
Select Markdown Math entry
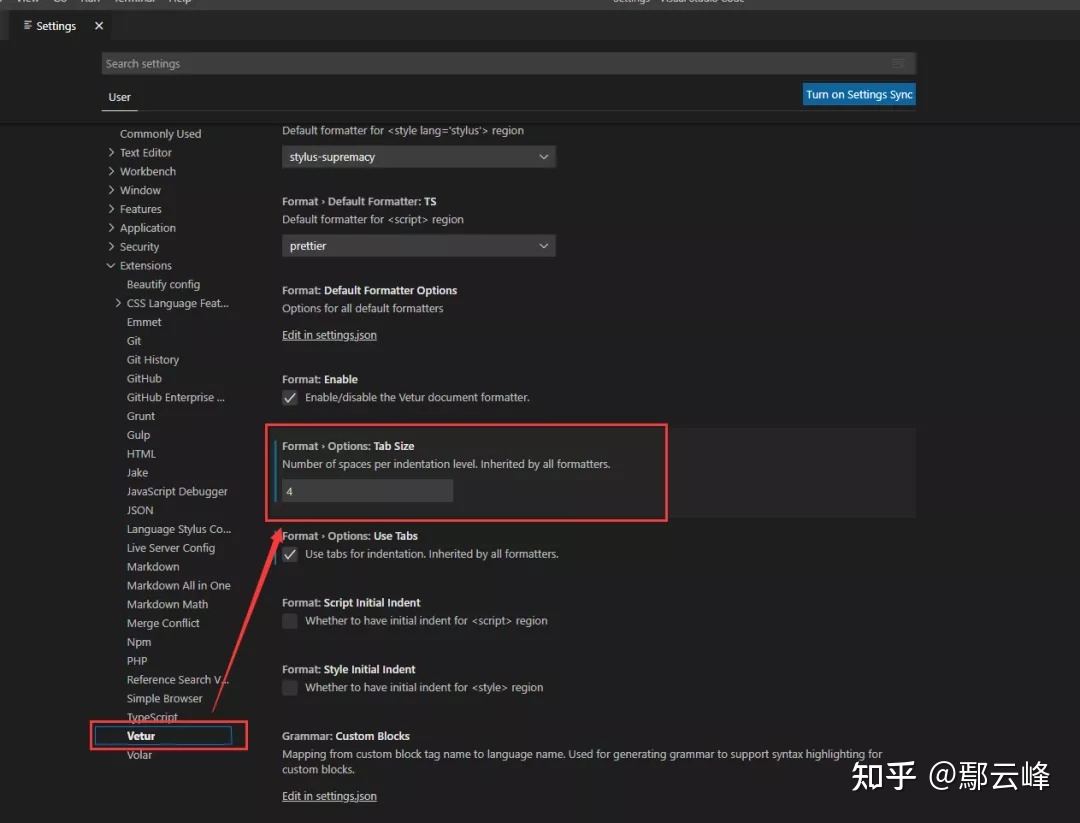[x=167, y=604]
